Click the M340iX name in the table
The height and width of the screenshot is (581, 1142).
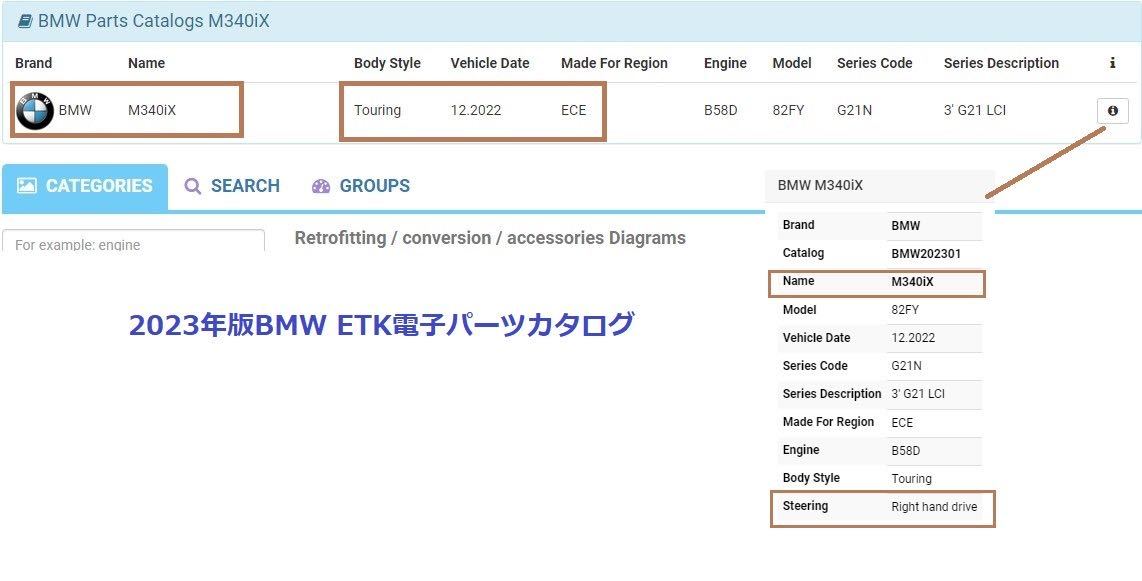153,110
